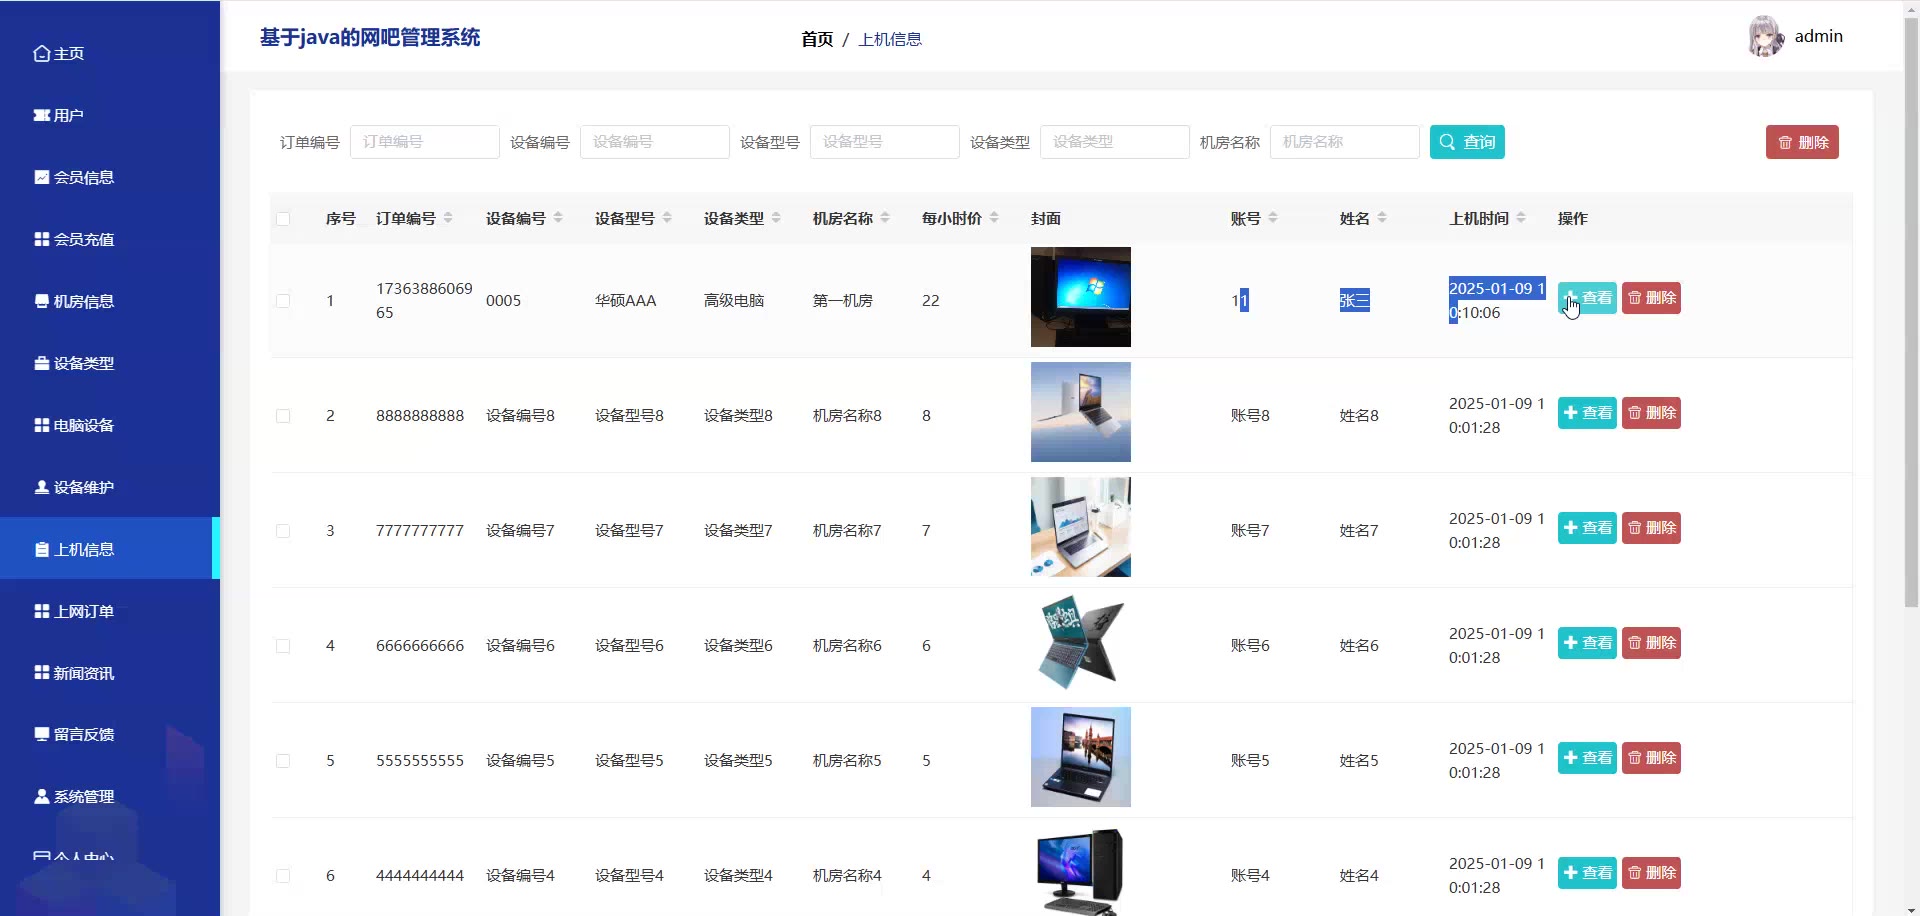Click the 用户 sidebar icon
The image size is (1920, 916).
tap(41, 116)
